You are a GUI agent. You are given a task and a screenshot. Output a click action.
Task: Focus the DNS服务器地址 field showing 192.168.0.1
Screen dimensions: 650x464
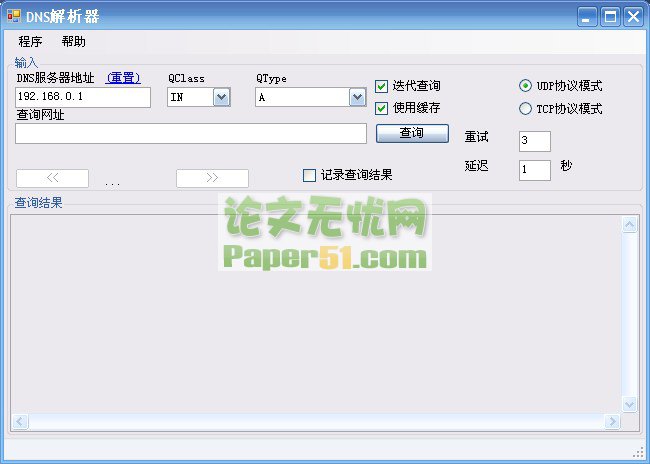point(83,97)
